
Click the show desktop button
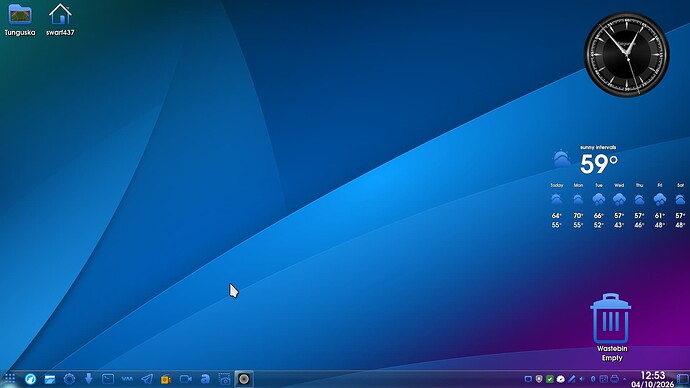tap(683, 379)
